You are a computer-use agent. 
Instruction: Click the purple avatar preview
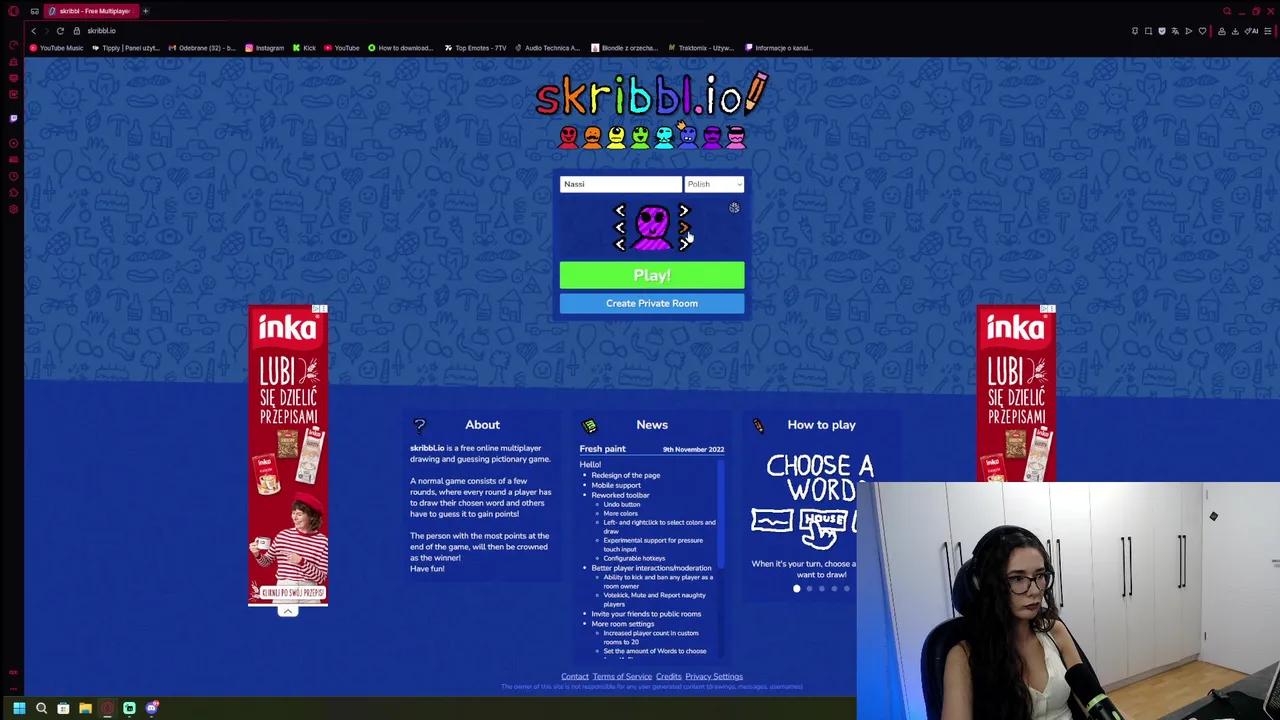(652, 228)
